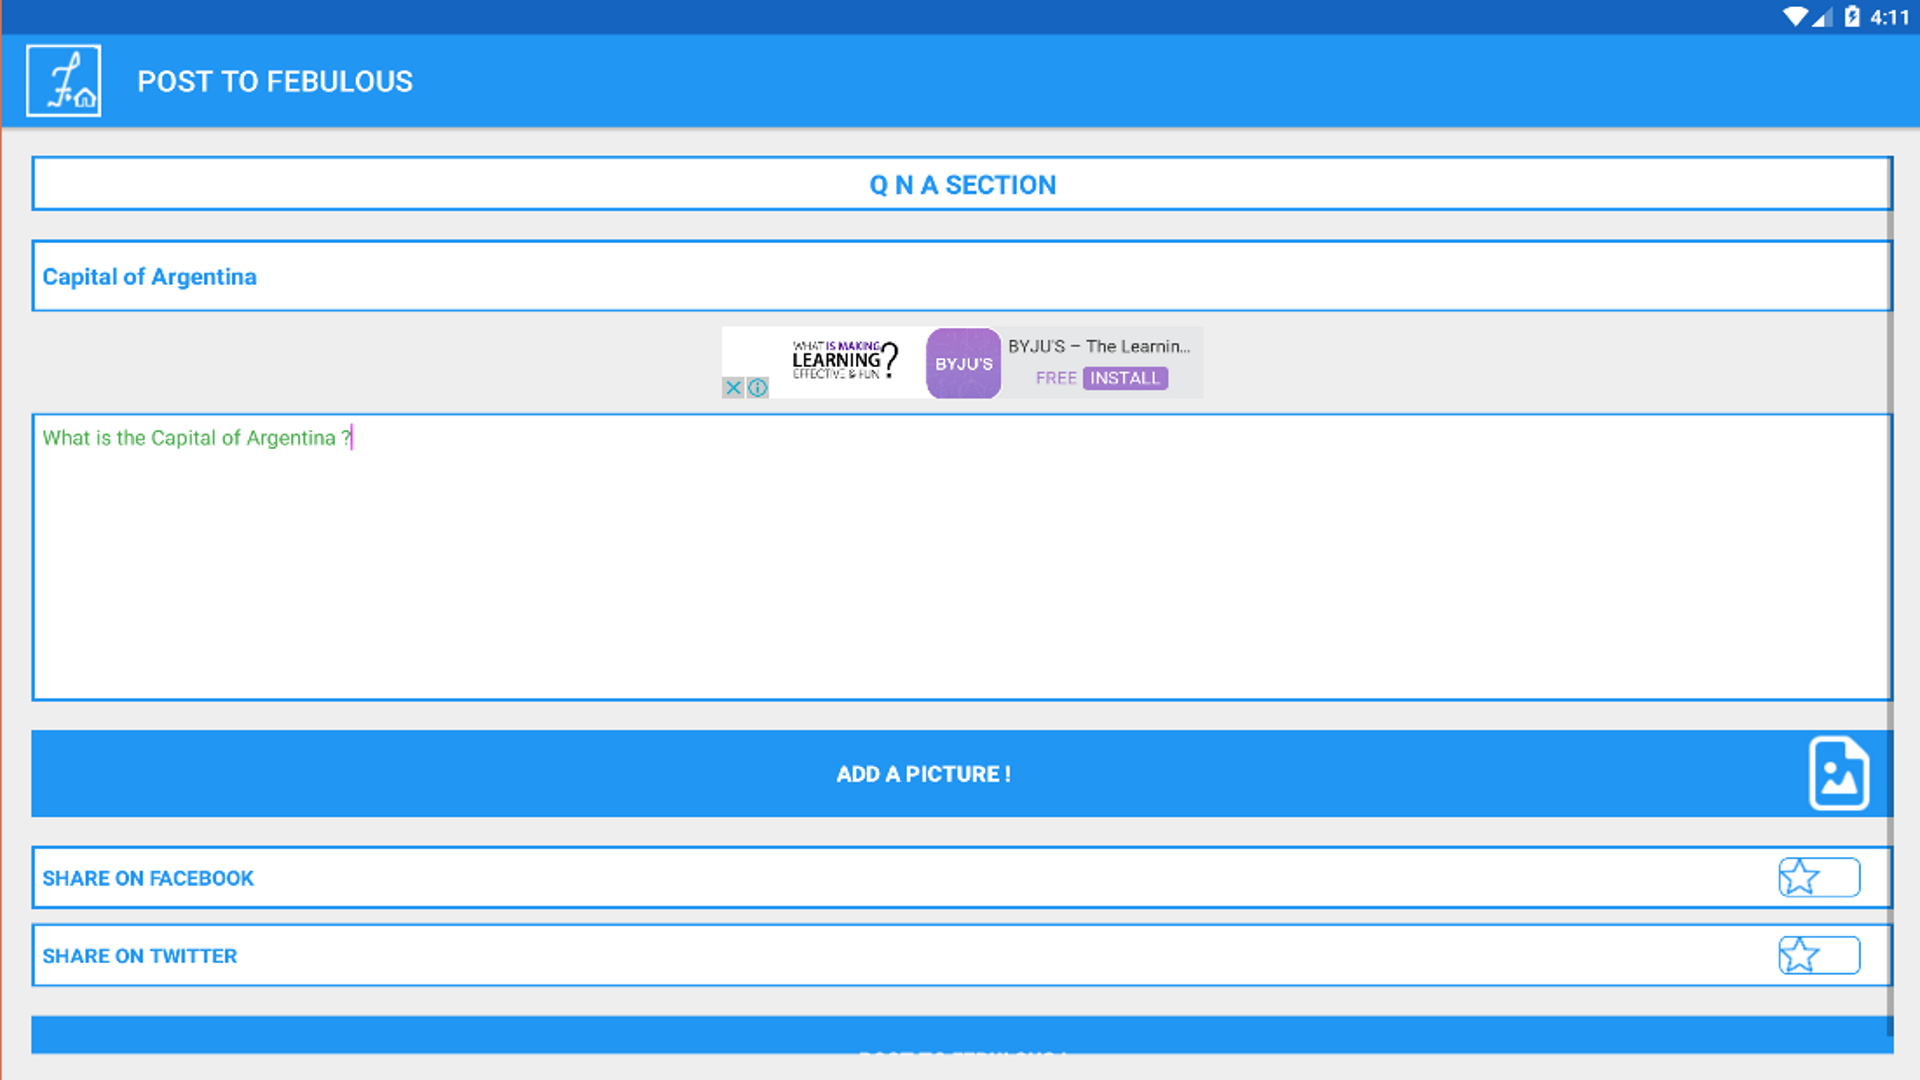Tap the WiFi status icon
This screenshot has height=1080, width=1920.
[x=1795, y=17]
